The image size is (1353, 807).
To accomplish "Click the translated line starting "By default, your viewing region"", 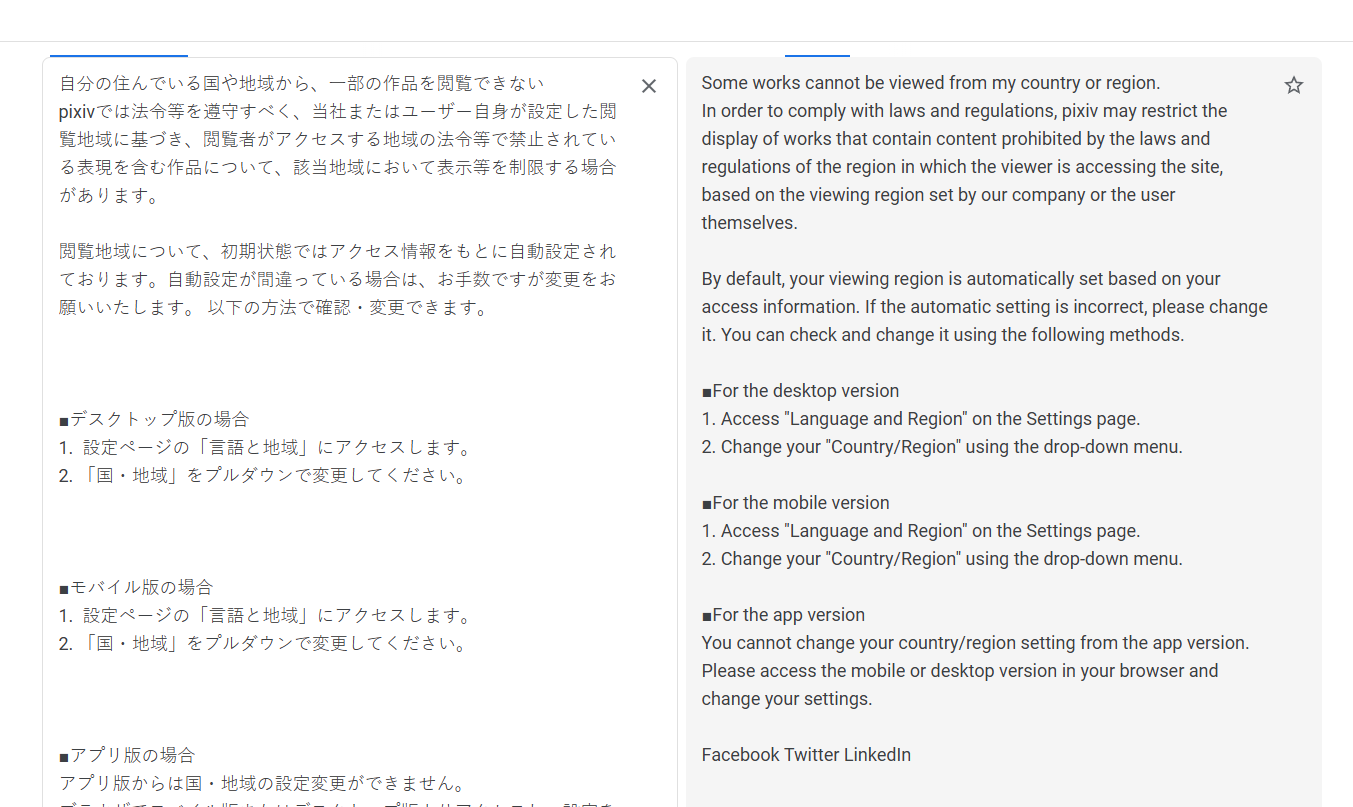I will [x=961, y=279].
